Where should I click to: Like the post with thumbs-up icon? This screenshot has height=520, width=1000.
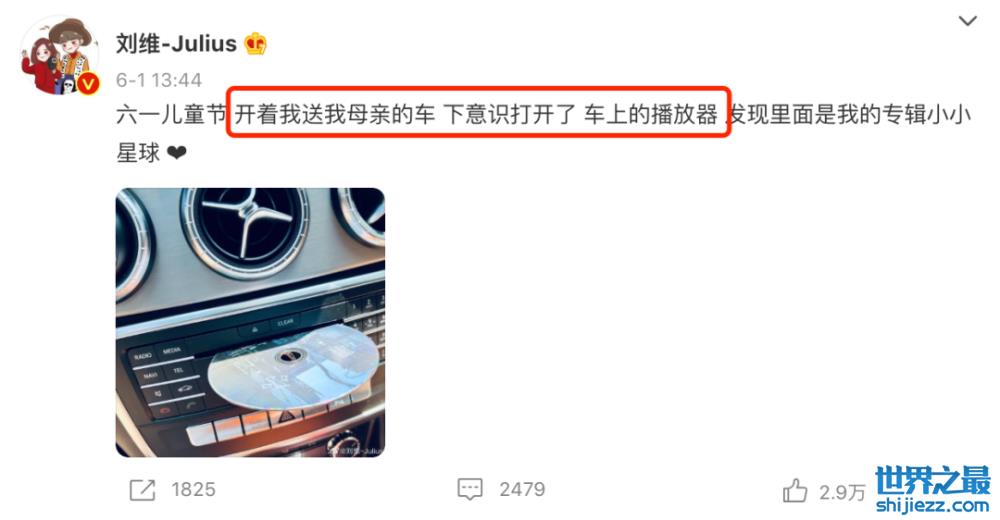click(x=795, y=491)
